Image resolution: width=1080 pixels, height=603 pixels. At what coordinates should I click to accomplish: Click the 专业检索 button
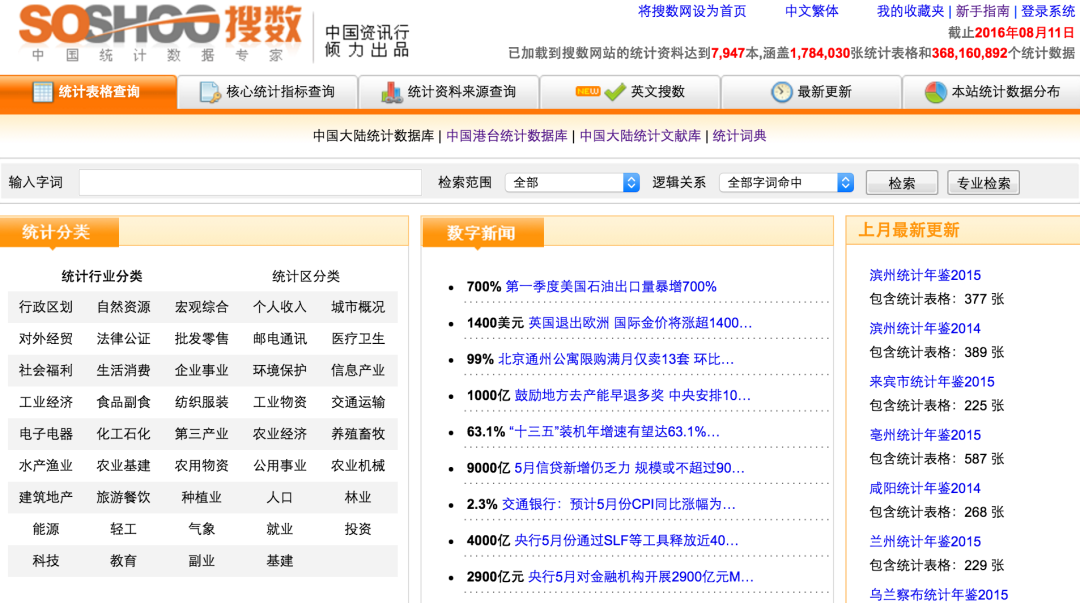[x=983, y=183]
